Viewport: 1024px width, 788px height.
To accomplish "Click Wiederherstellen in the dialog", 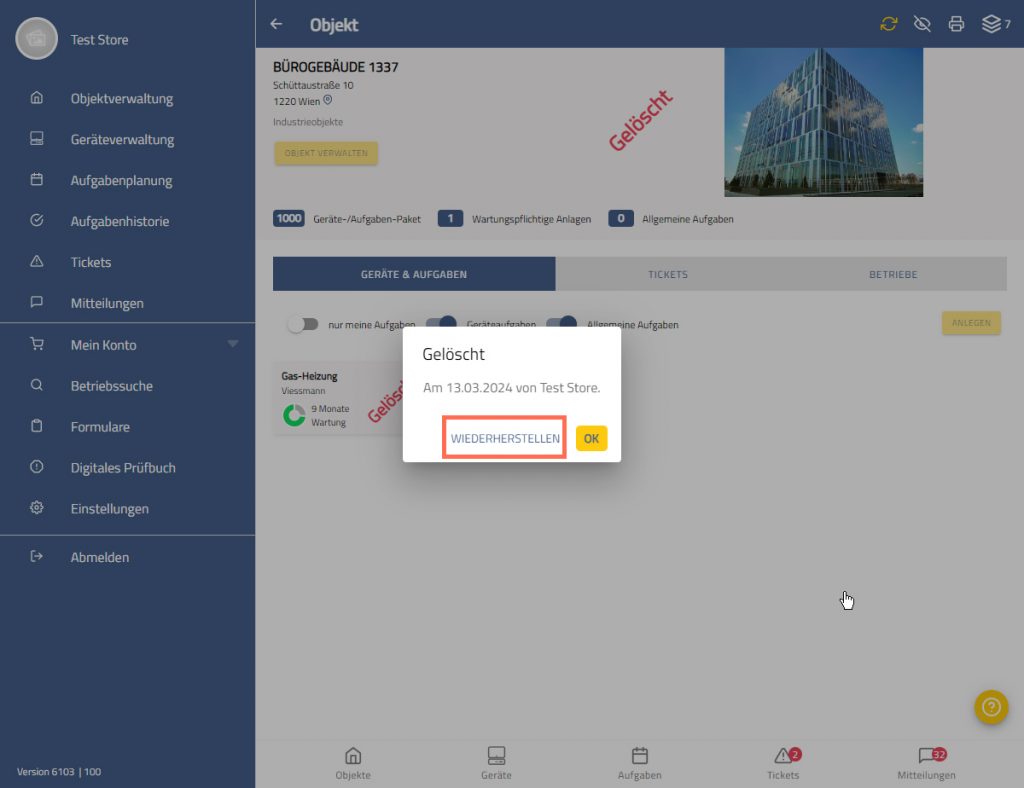I will coord(505,439).
